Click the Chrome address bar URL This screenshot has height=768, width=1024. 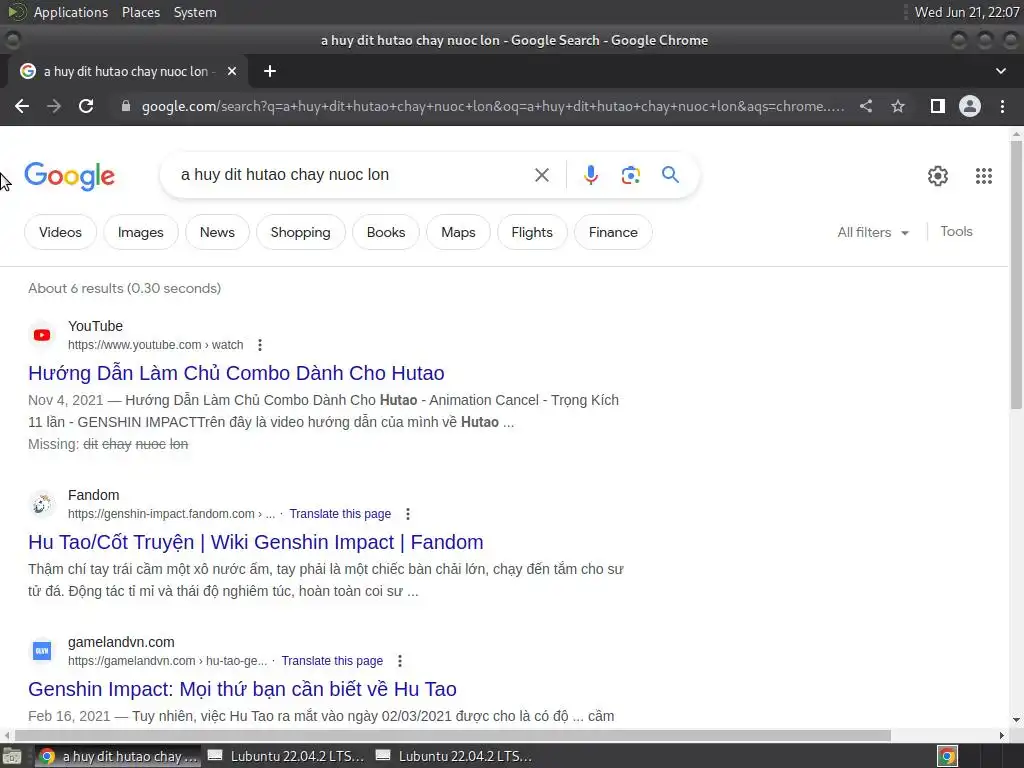(x=492, y=106)
